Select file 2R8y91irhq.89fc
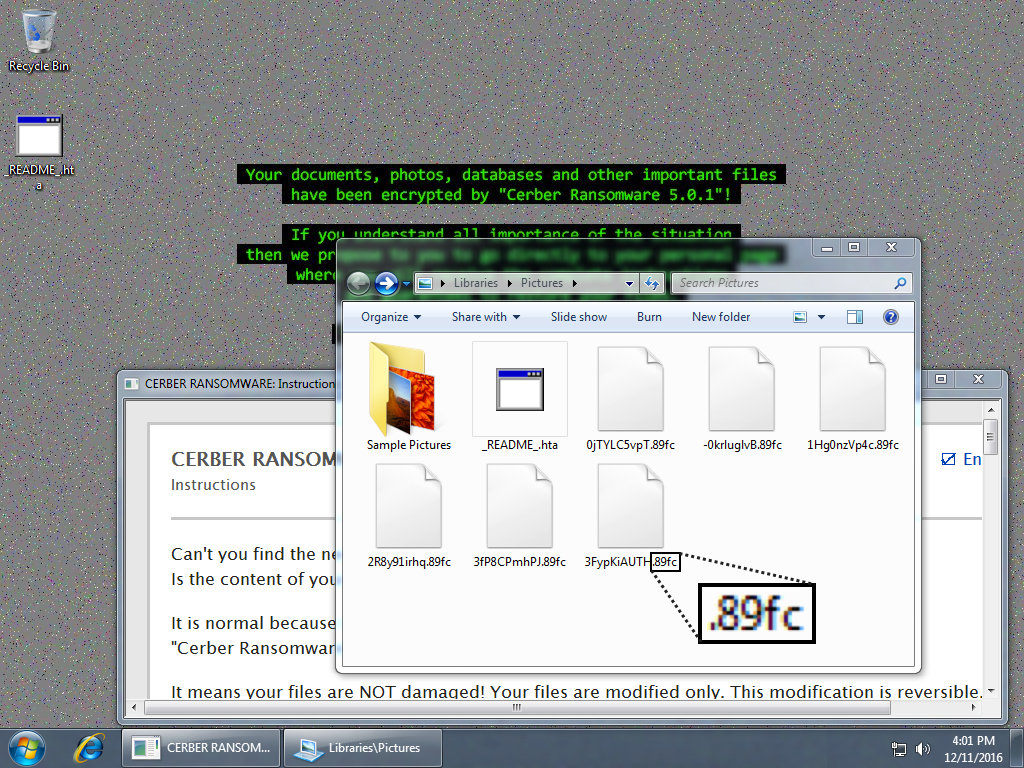 [x=409, y=515]
